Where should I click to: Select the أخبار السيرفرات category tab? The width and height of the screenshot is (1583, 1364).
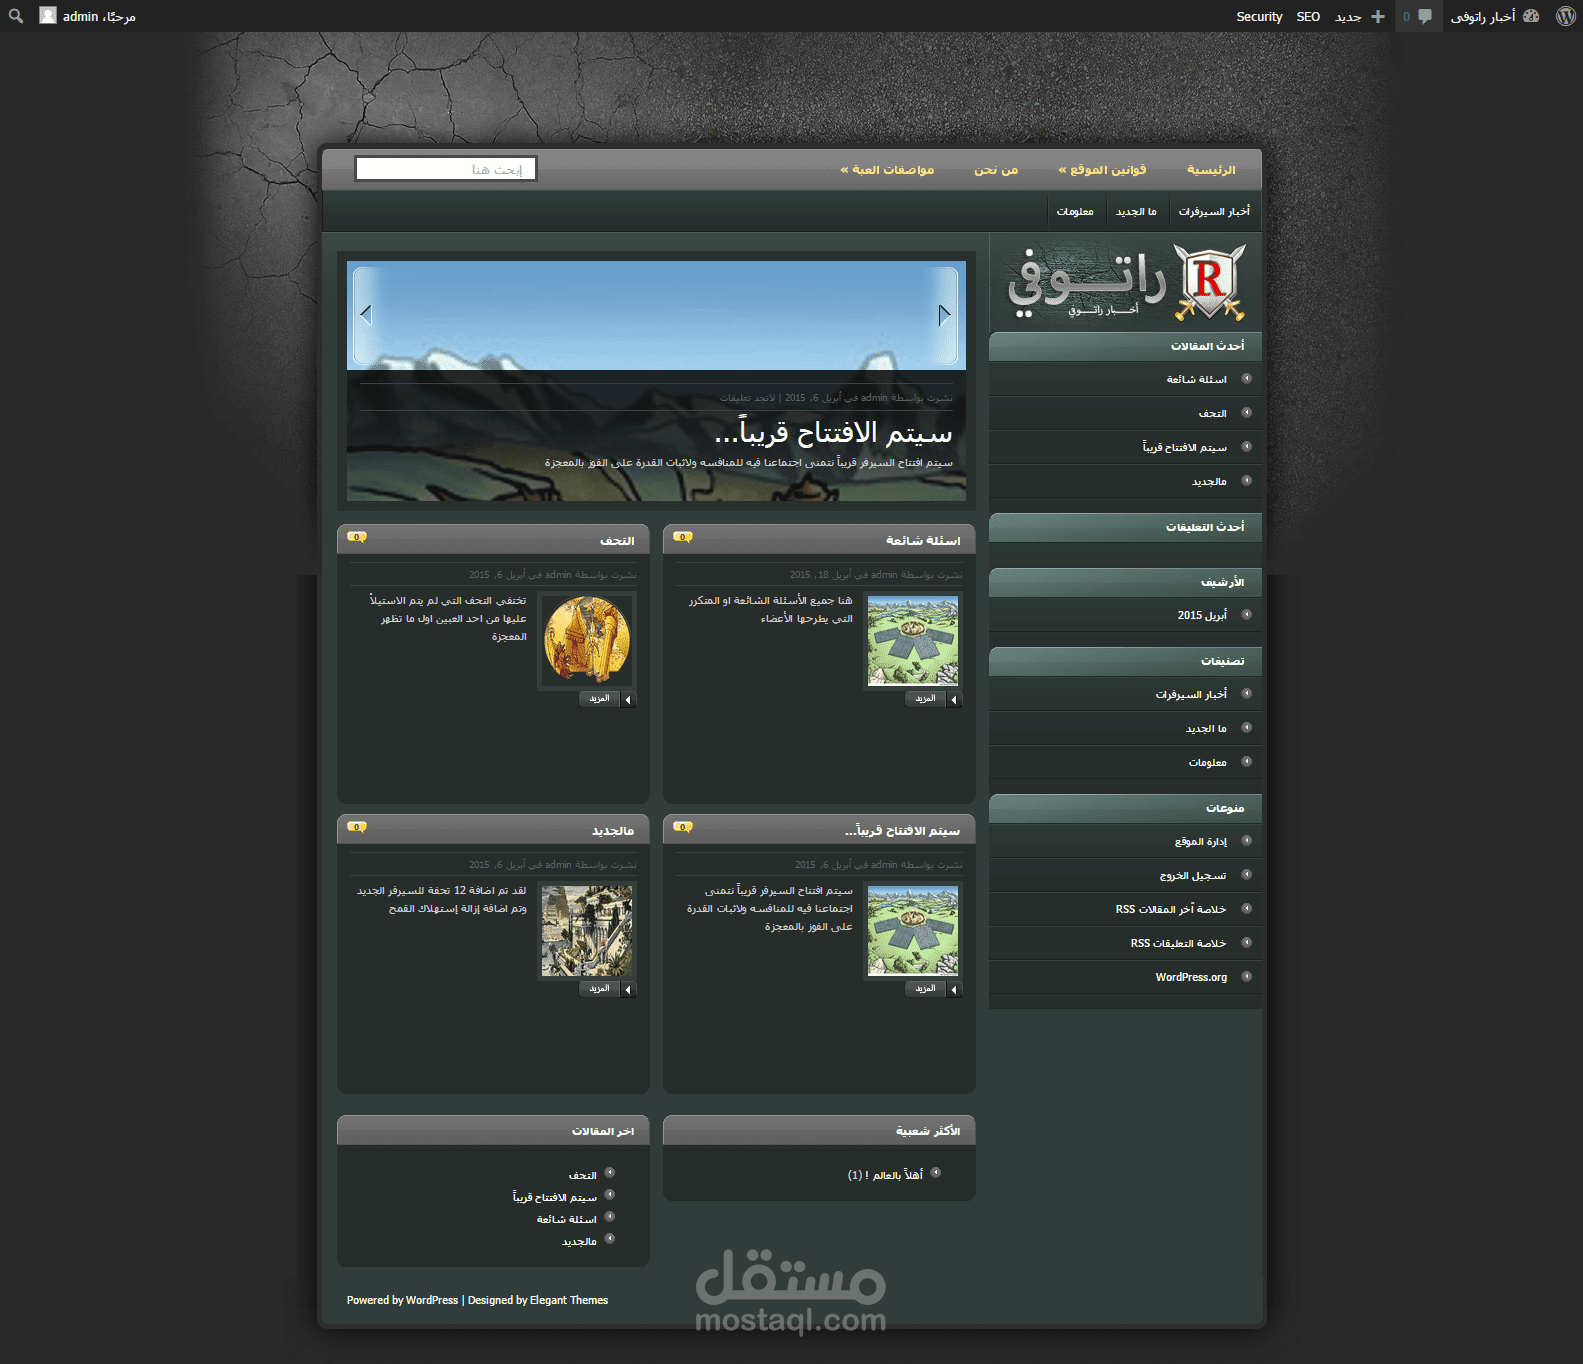(1214, 211)
